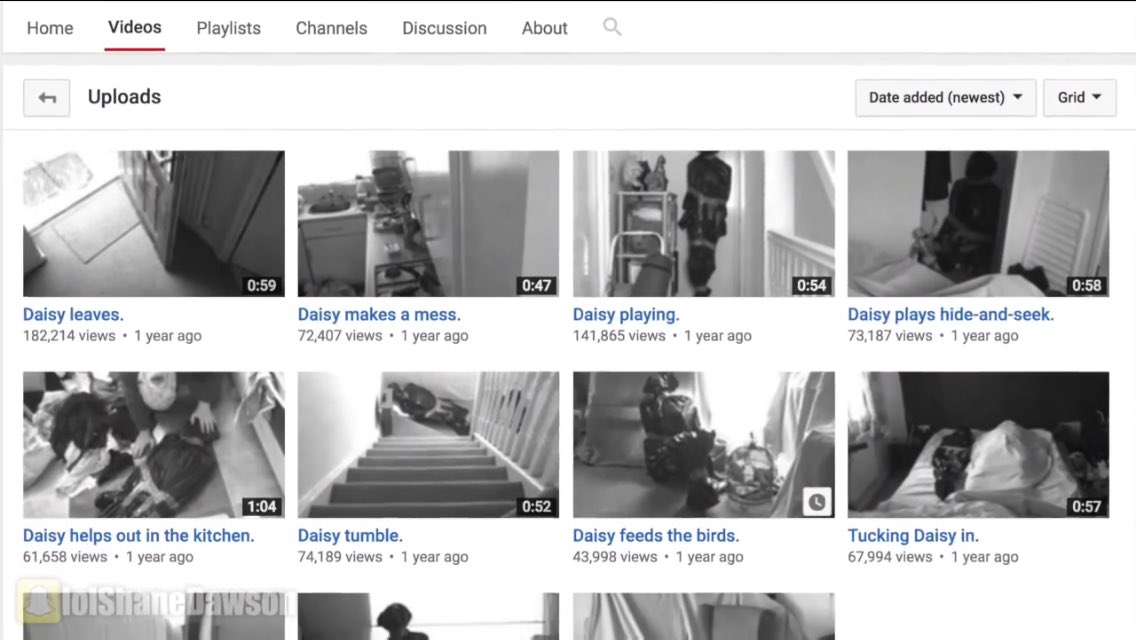Click the Uploads heading text
Image resolution: width=1136 pixels, height=640 pixels.
tap(125, 97)
